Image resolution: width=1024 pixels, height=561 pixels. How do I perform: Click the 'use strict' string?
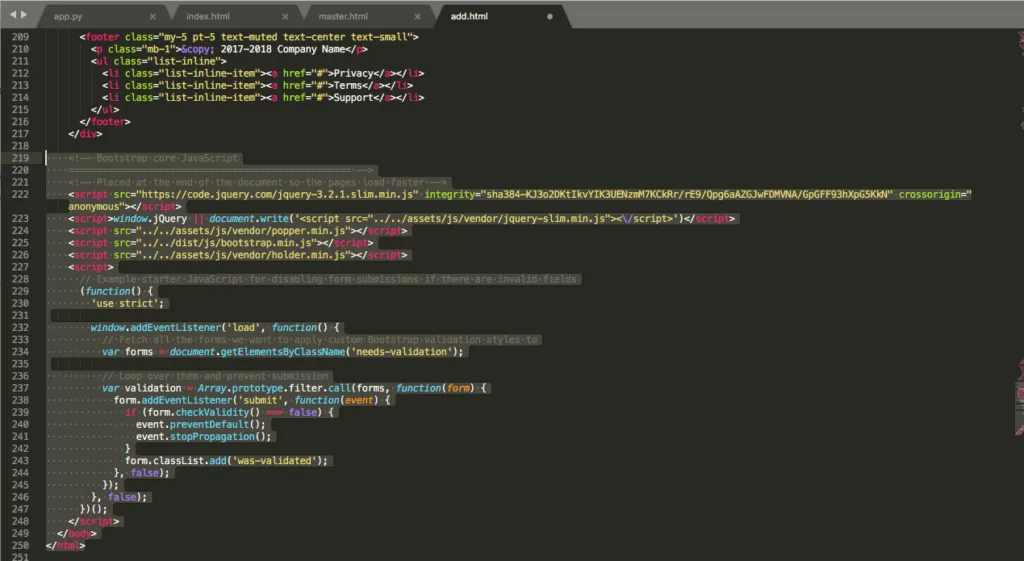[x=127, y=303]
